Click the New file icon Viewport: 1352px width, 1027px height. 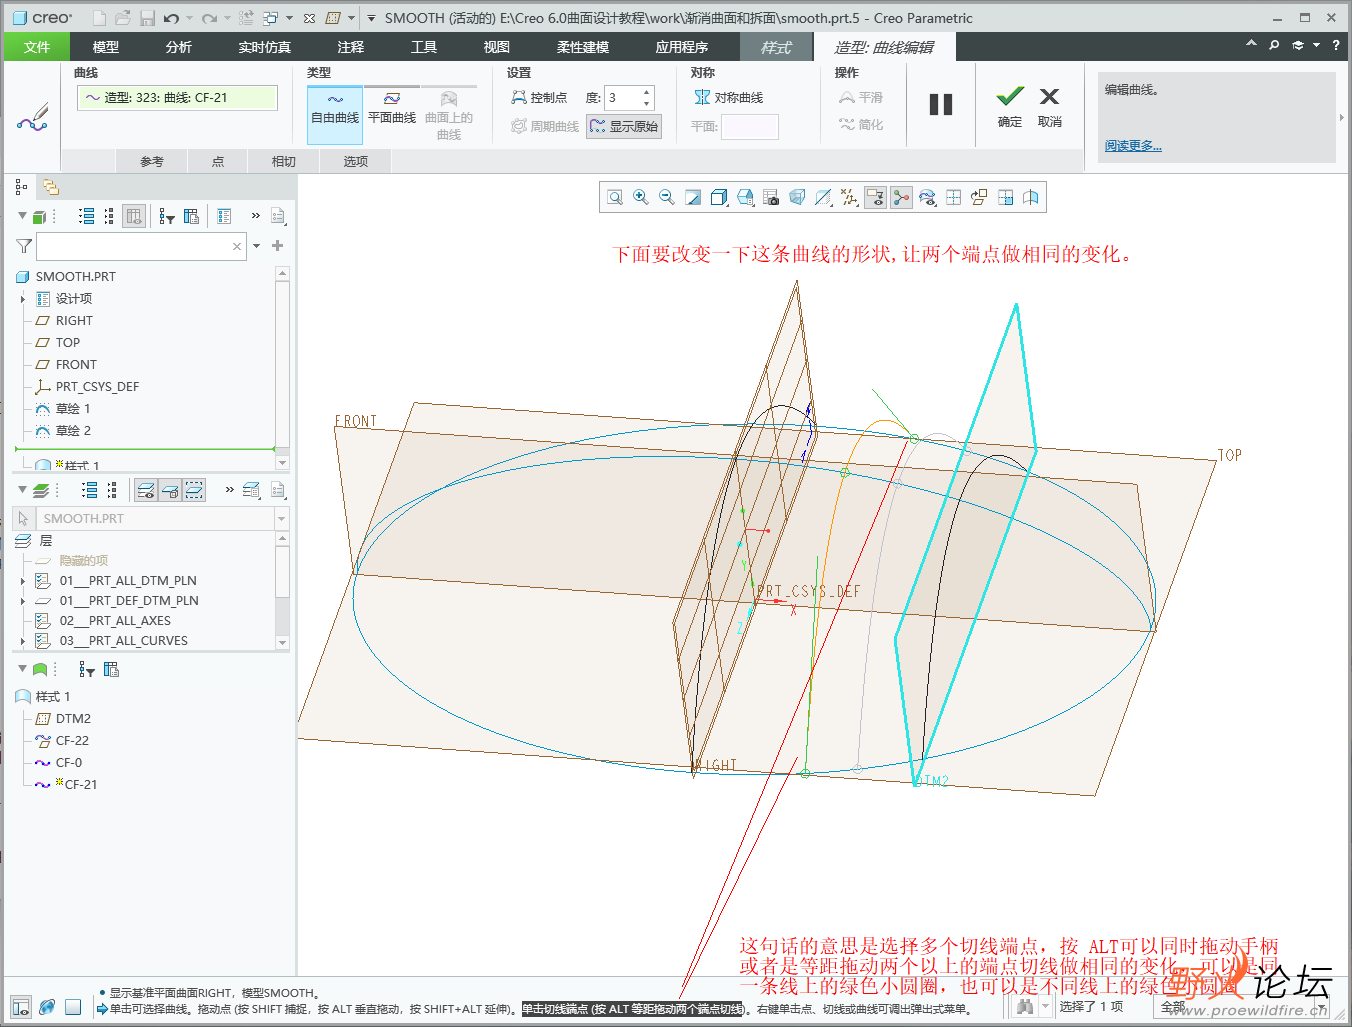[99, 18]
